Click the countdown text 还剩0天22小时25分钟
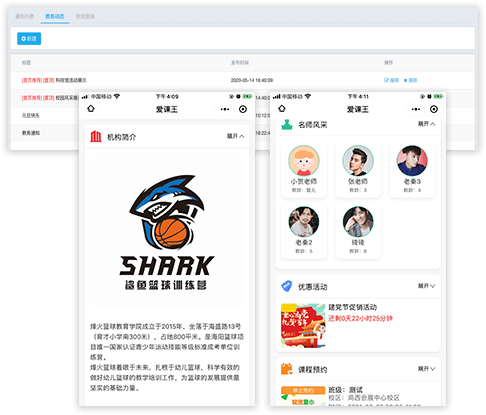 (x=360, y=319)
